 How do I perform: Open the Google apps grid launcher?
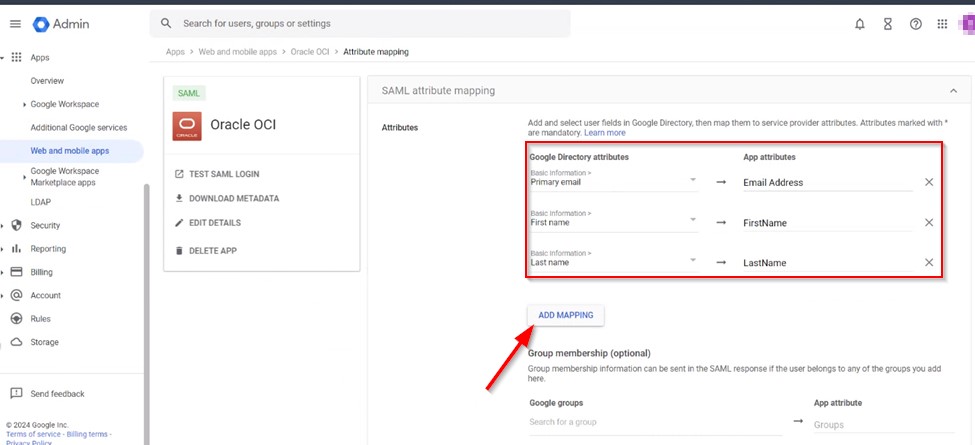[942, 24]
